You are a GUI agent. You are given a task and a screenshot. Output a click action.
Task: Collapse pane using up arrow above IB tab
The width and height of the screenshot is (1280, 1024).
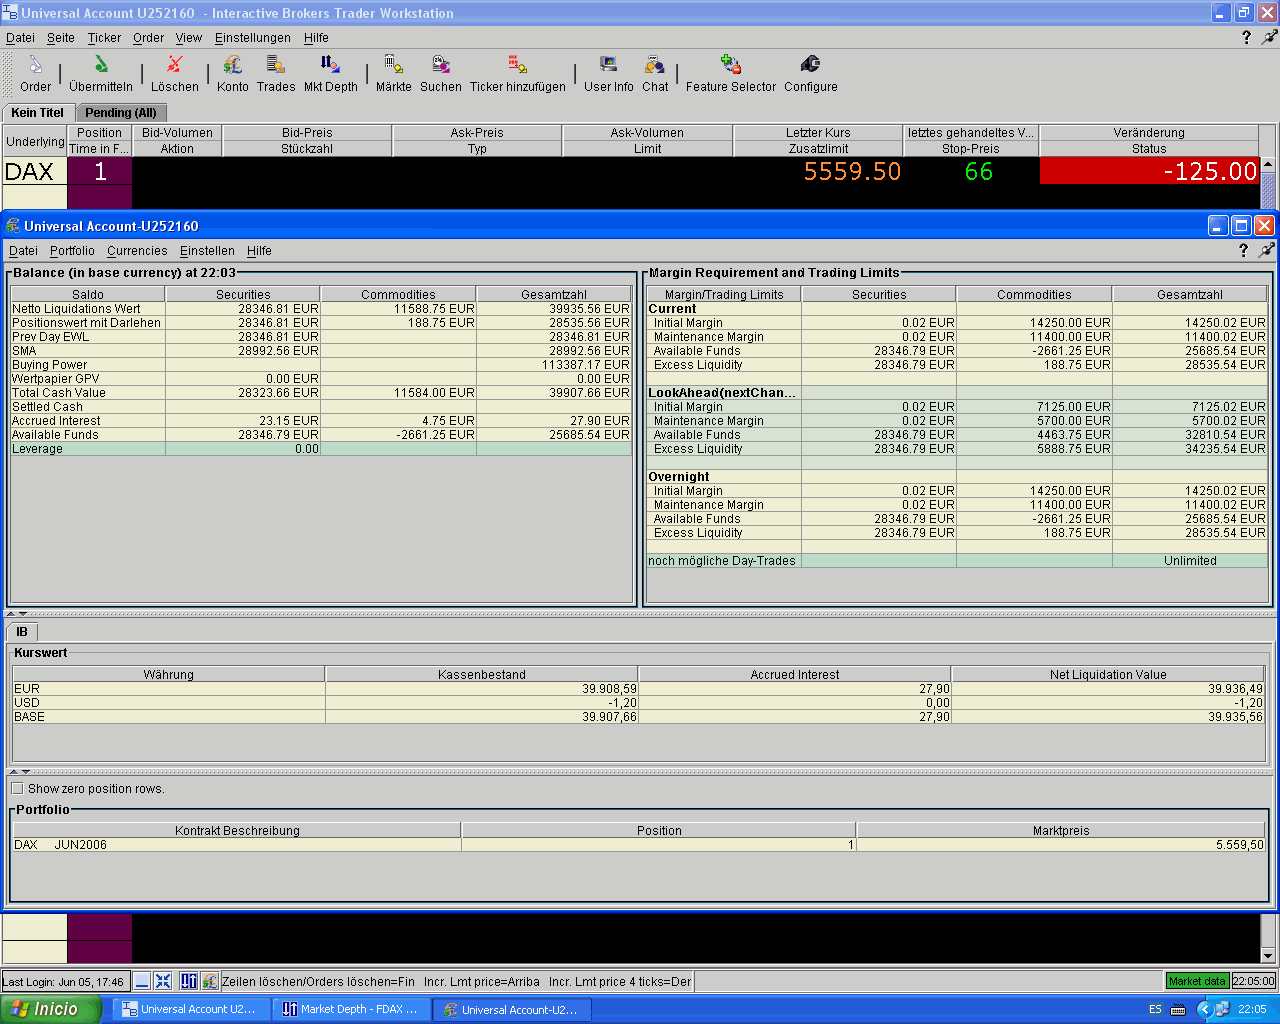pyautogui.click(x=12, y=614)
